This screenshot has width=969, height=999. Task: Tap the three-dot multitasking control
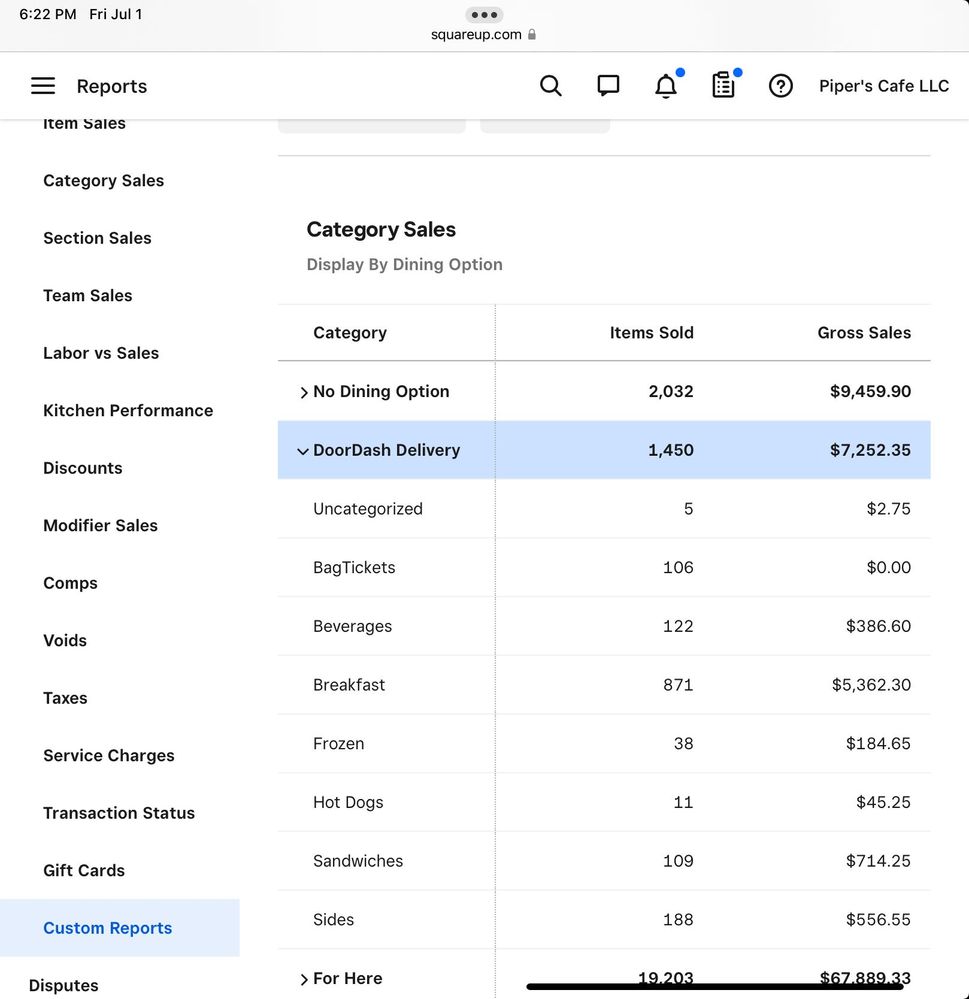(x=484, y=15)
